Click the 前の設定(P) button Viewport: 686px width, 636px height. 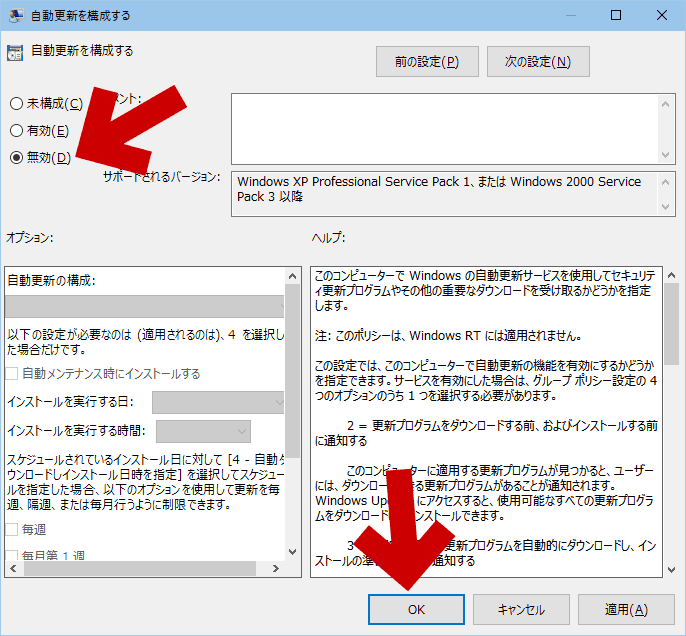[x=427, y=62]
